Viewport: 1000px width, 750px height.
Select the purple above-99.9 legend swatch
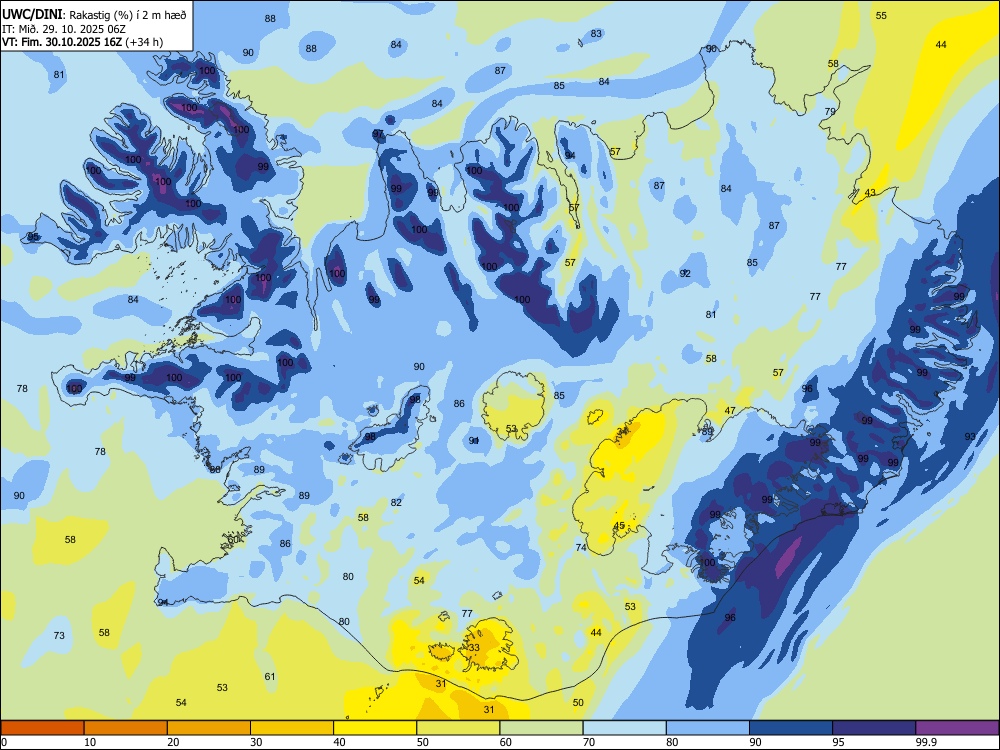click(x=957, y=728)
